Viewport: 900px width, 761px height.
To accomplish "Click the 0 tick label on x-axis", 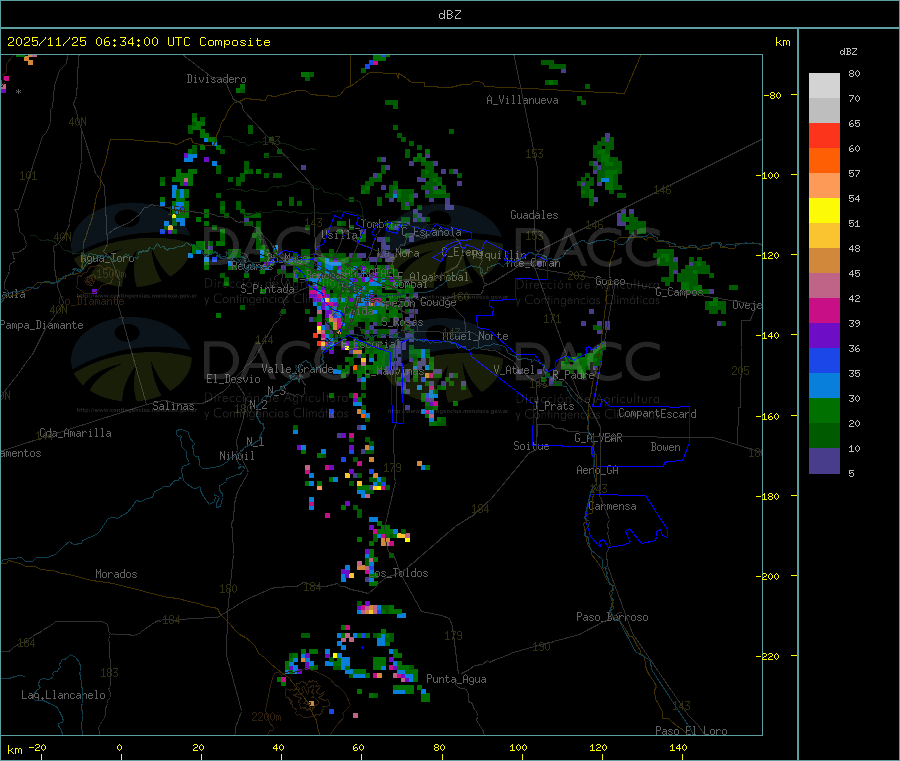I will click(119, 747).
